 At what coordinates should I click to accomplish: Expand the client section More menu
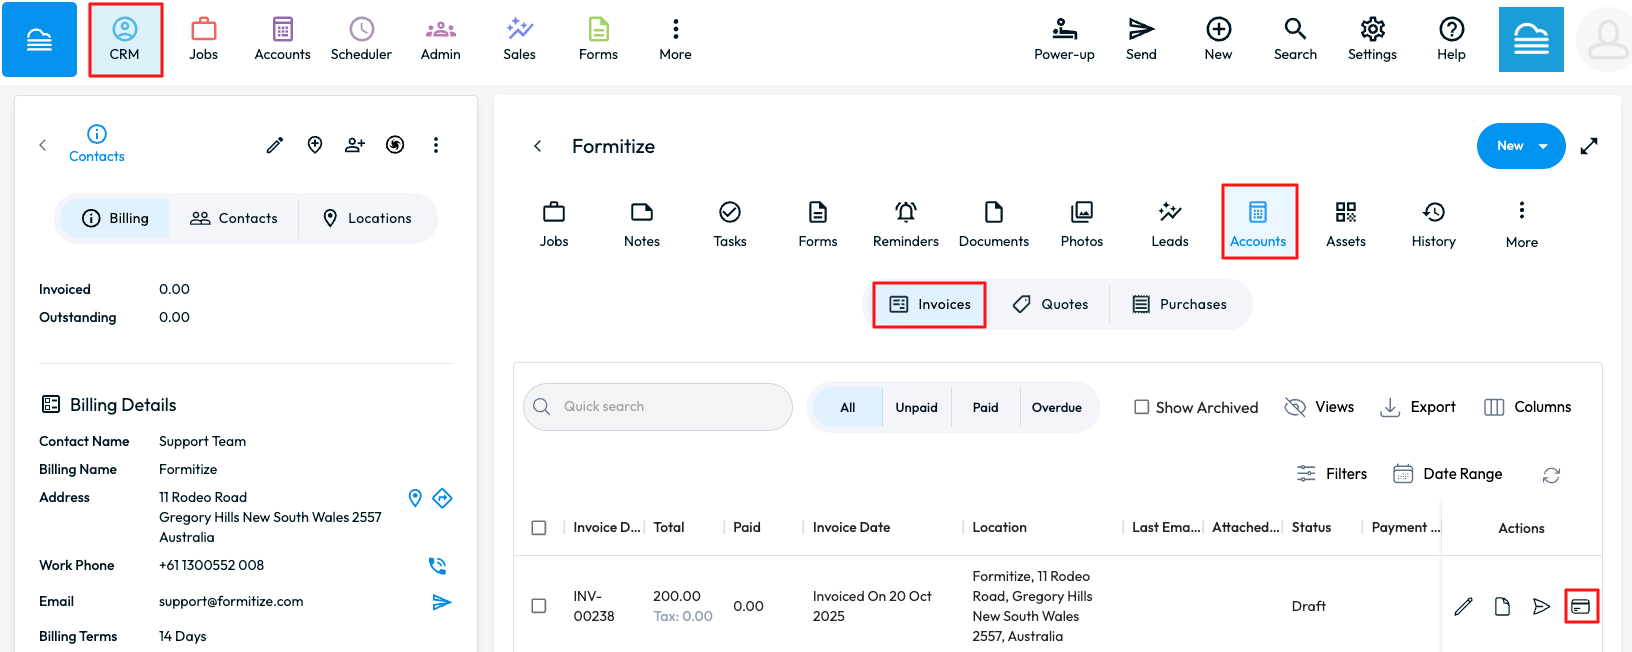[1522, 223]
